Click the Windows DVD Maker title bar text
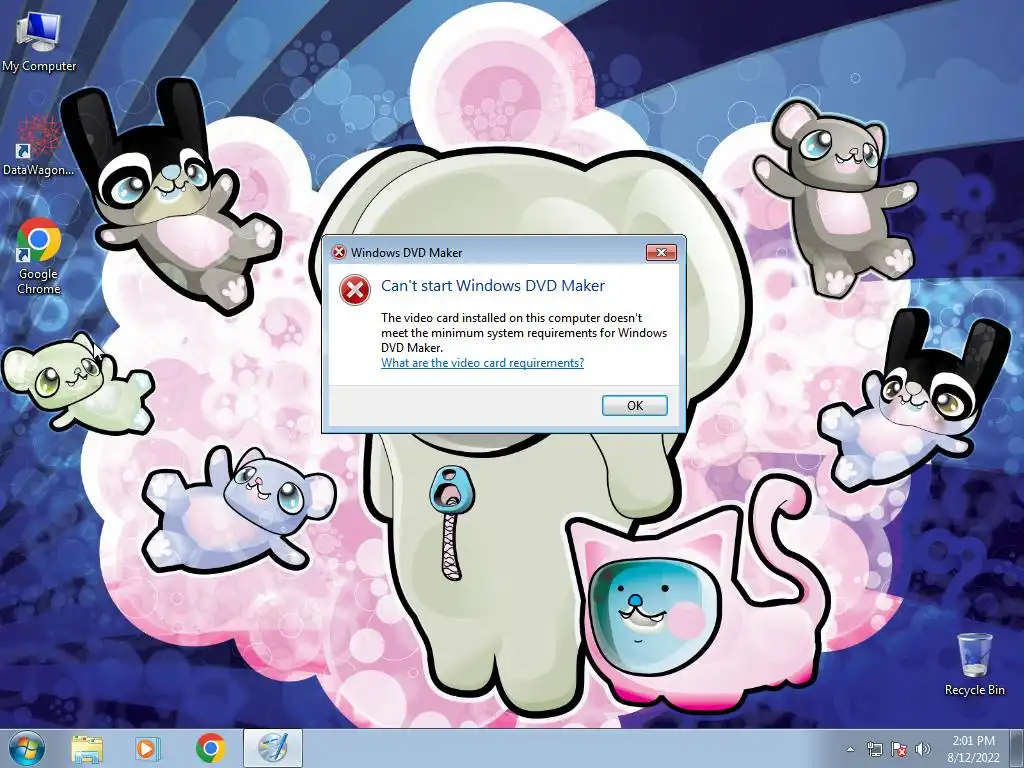The width and height of the screenshot is (1024, 768). click(406, 253)
